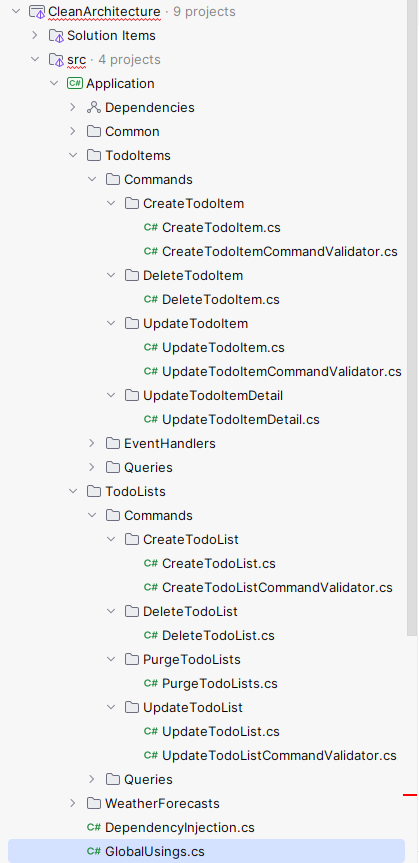This screenshot has height=863, width=419.
Task: Collapse the TodoItems folder
Action: (73, 155)
